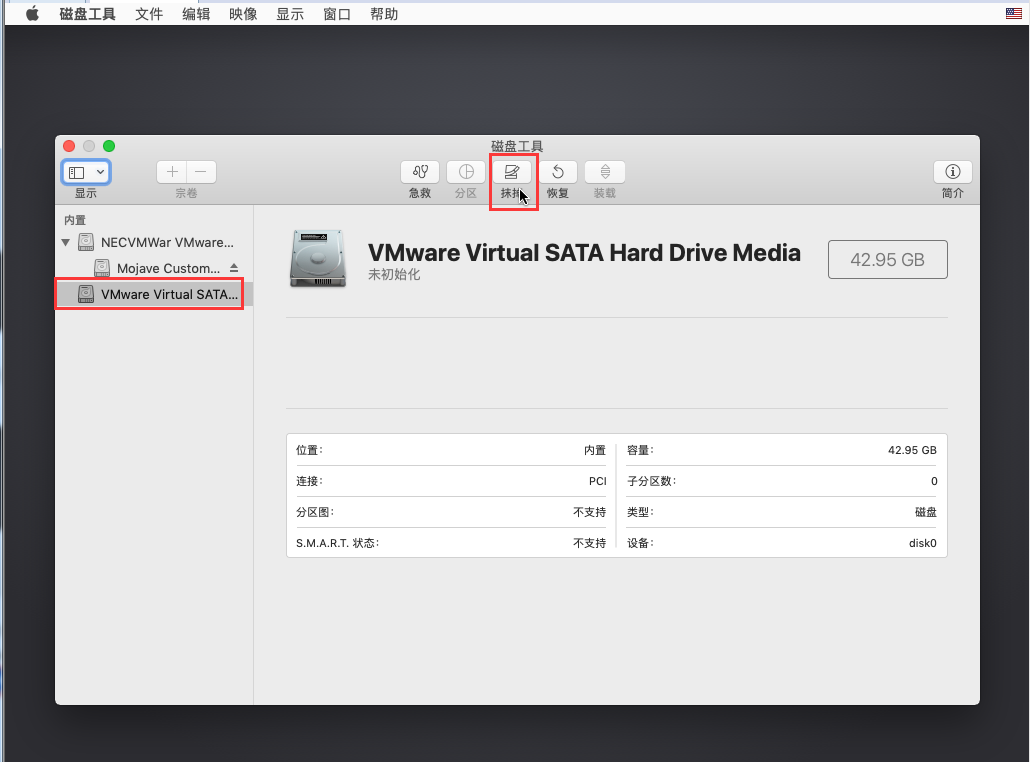Open the 窗口 (Window) menu
This screenshot has width=1031, height=762.
click(337, 14)
